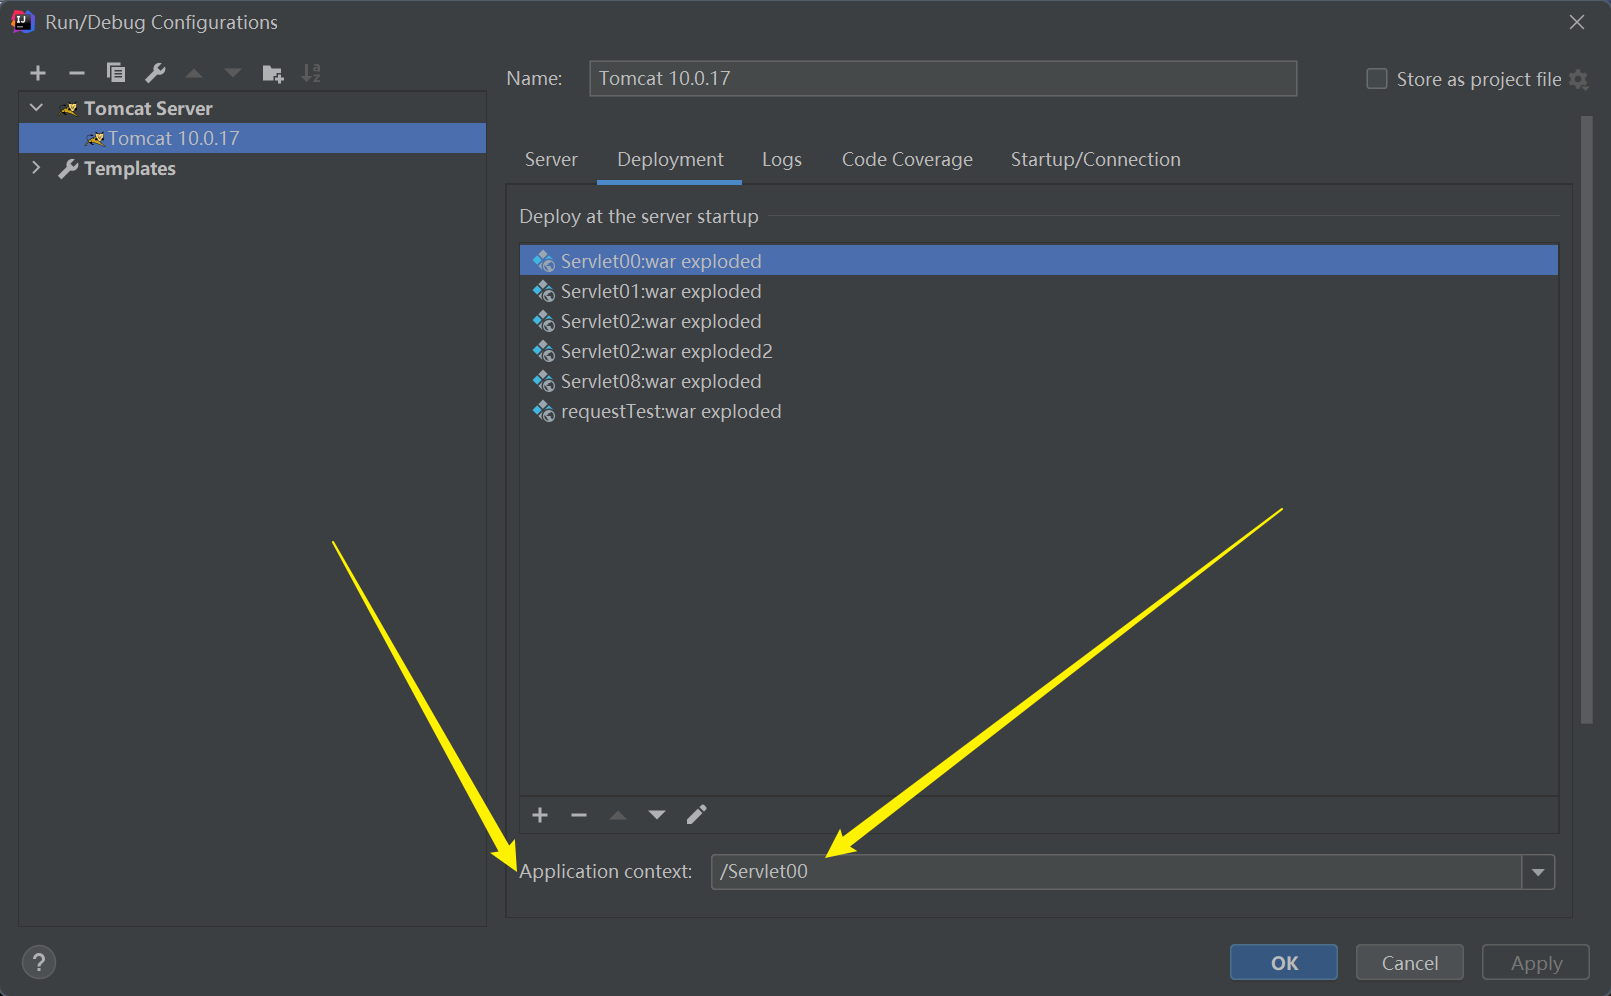
Task: Move selected artifact down
Action: coord(657,815)
